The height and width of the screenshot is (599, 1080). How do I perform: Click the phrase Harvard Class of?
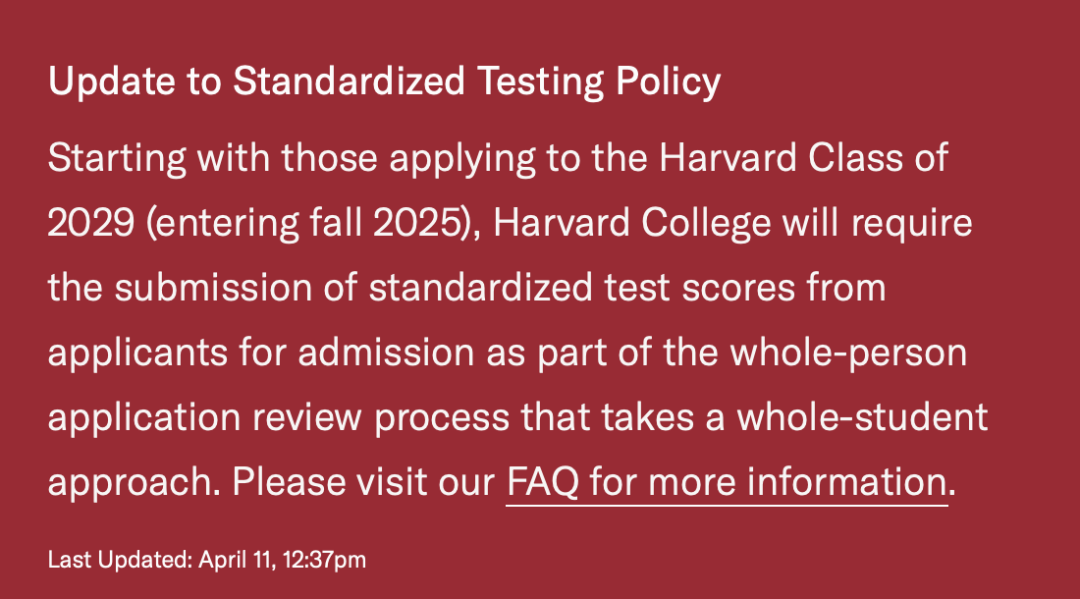coord(804,158)
